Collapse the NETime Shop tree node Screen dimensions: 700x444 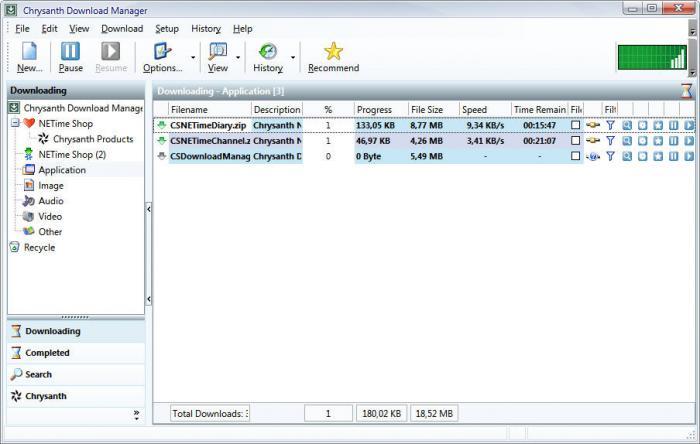coord(15,123)
